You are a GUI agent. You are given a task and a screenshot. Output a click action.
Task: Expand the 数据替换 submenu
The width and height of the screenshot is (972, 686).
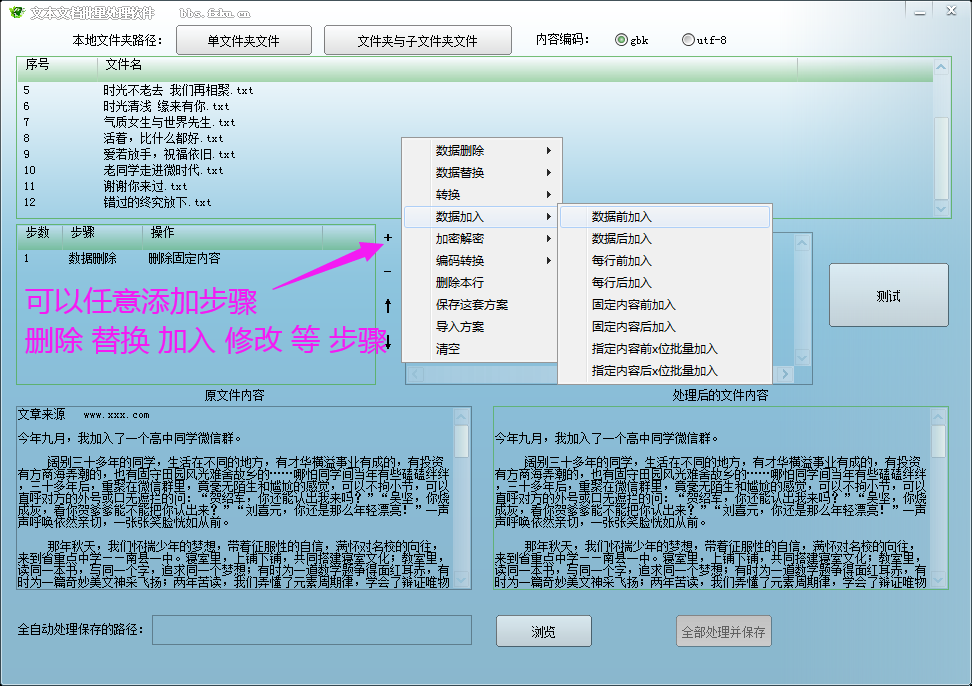point(482,173)
